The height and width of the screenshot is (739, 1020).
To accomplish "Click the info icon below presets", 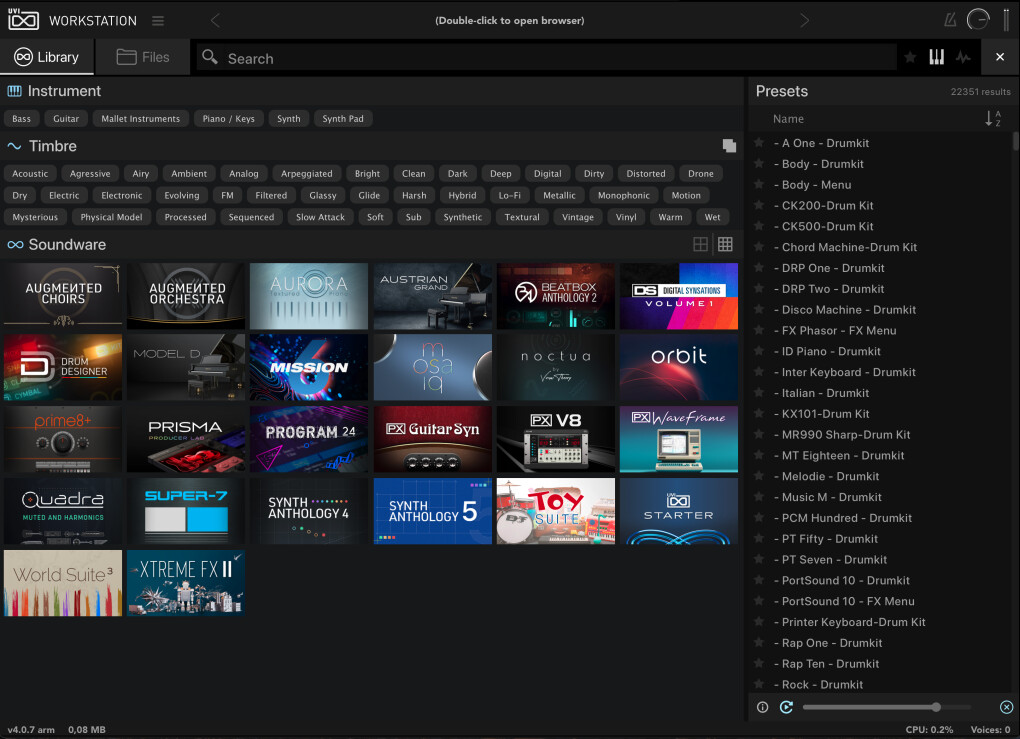I will (x=762, y=707).
